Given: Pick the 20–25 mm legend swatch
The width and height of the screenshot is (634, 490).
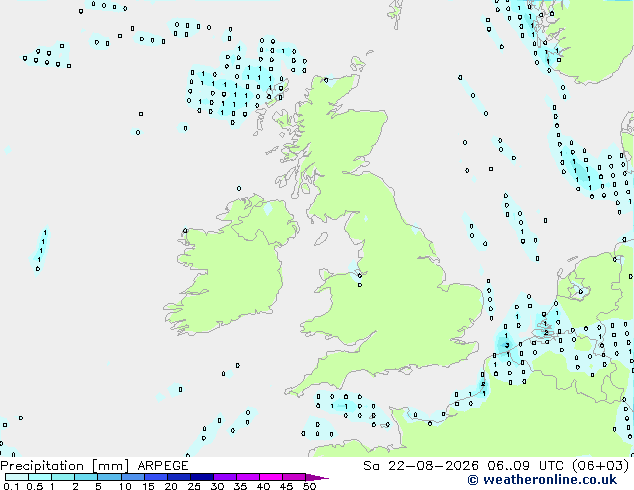Looking at the screenshot, I should [178, 477].
